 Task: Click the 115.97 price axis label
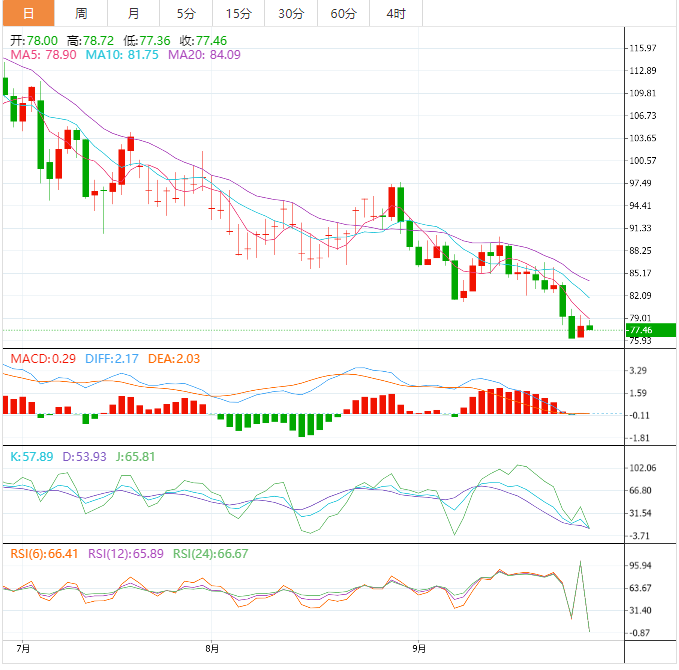(x=643, y=48)
